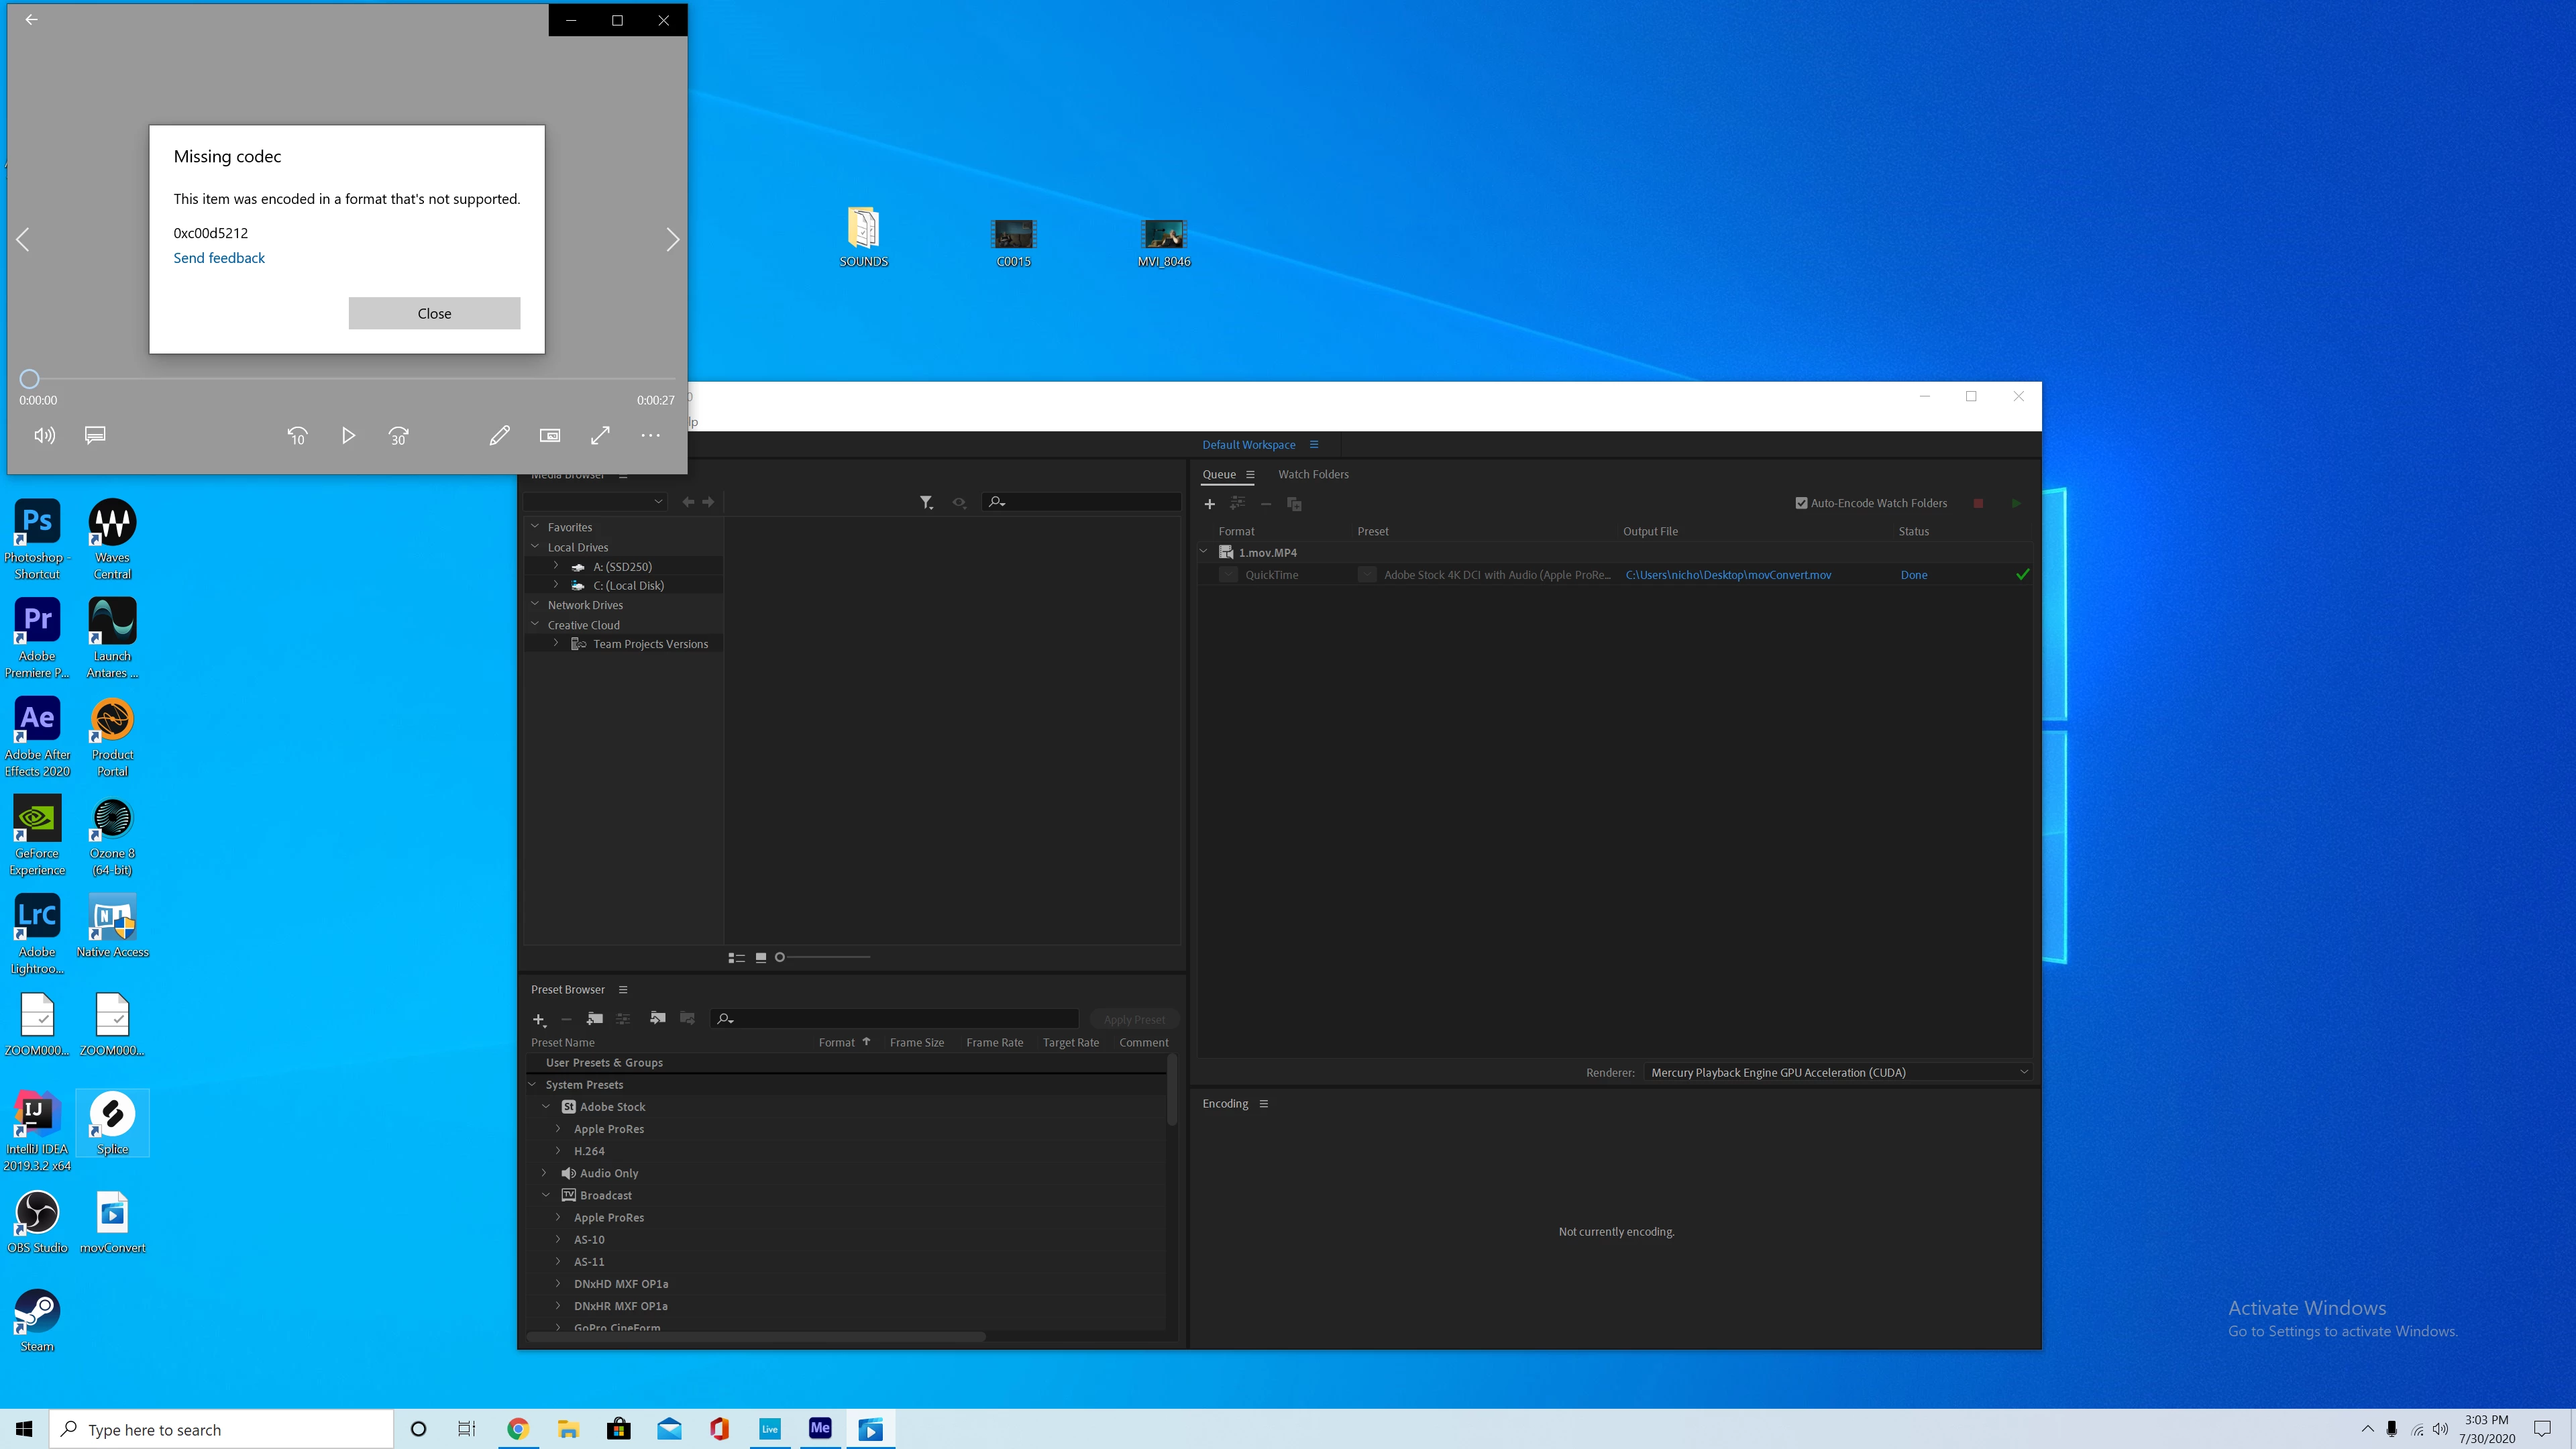Open the Renderer dropdown menu
The width and height of the screenshot is (2576, 1449).
coord(1837,1072)
